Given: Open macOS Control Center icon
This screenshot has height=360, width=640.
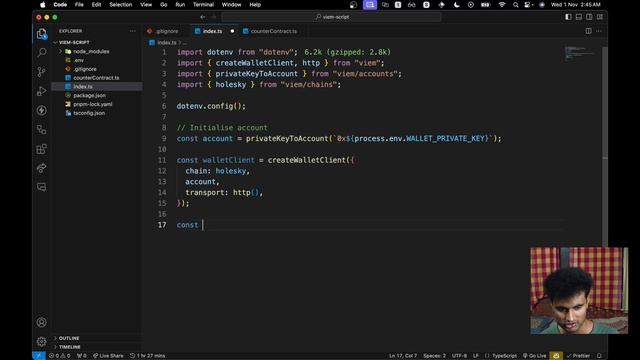Looking at the screenshot, I should (x=528, y=5).
